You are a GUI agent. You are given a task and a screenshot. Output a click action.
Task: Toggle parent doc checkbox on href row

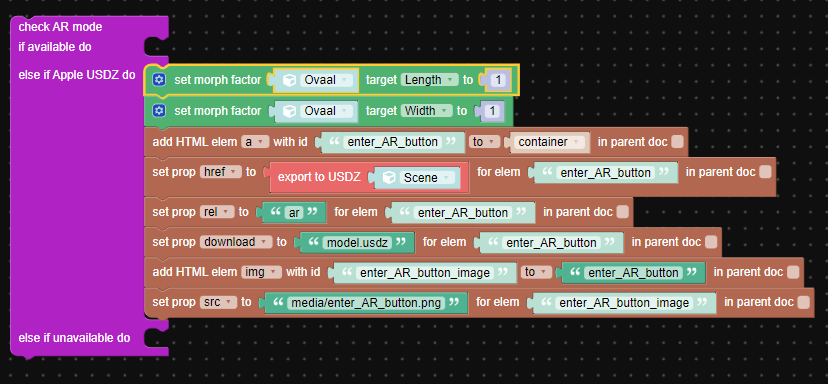pyautogui.click(x=765, y=172)
